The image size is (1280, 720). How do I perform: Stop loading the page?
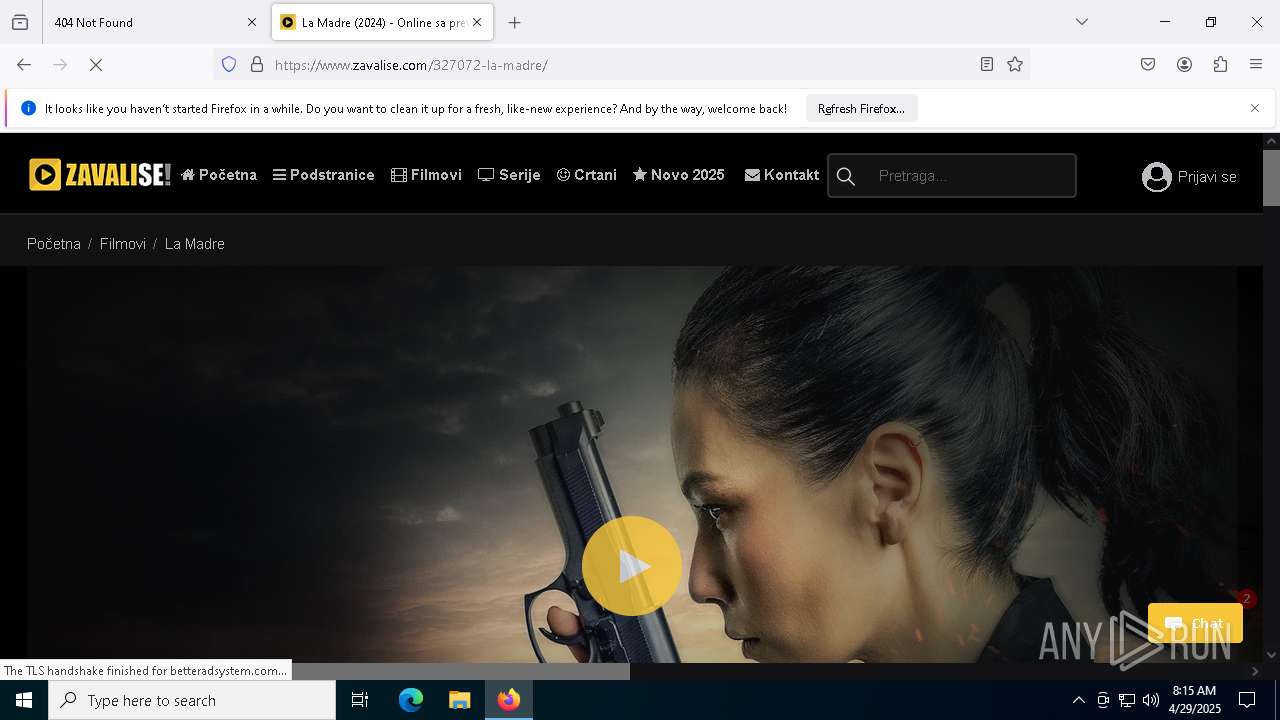(x=96, y=64)
